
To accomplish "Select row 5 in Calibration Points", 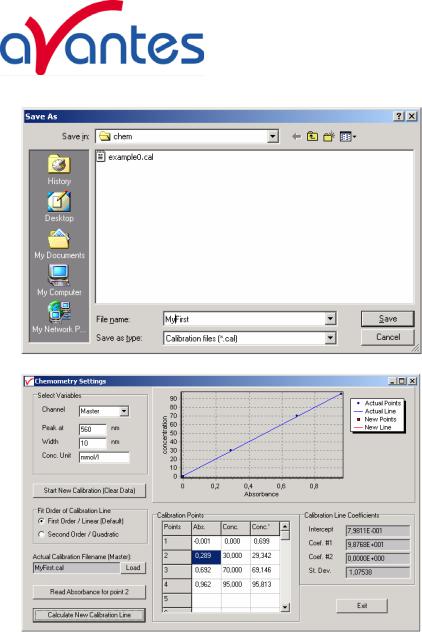I will coord(177,599).
